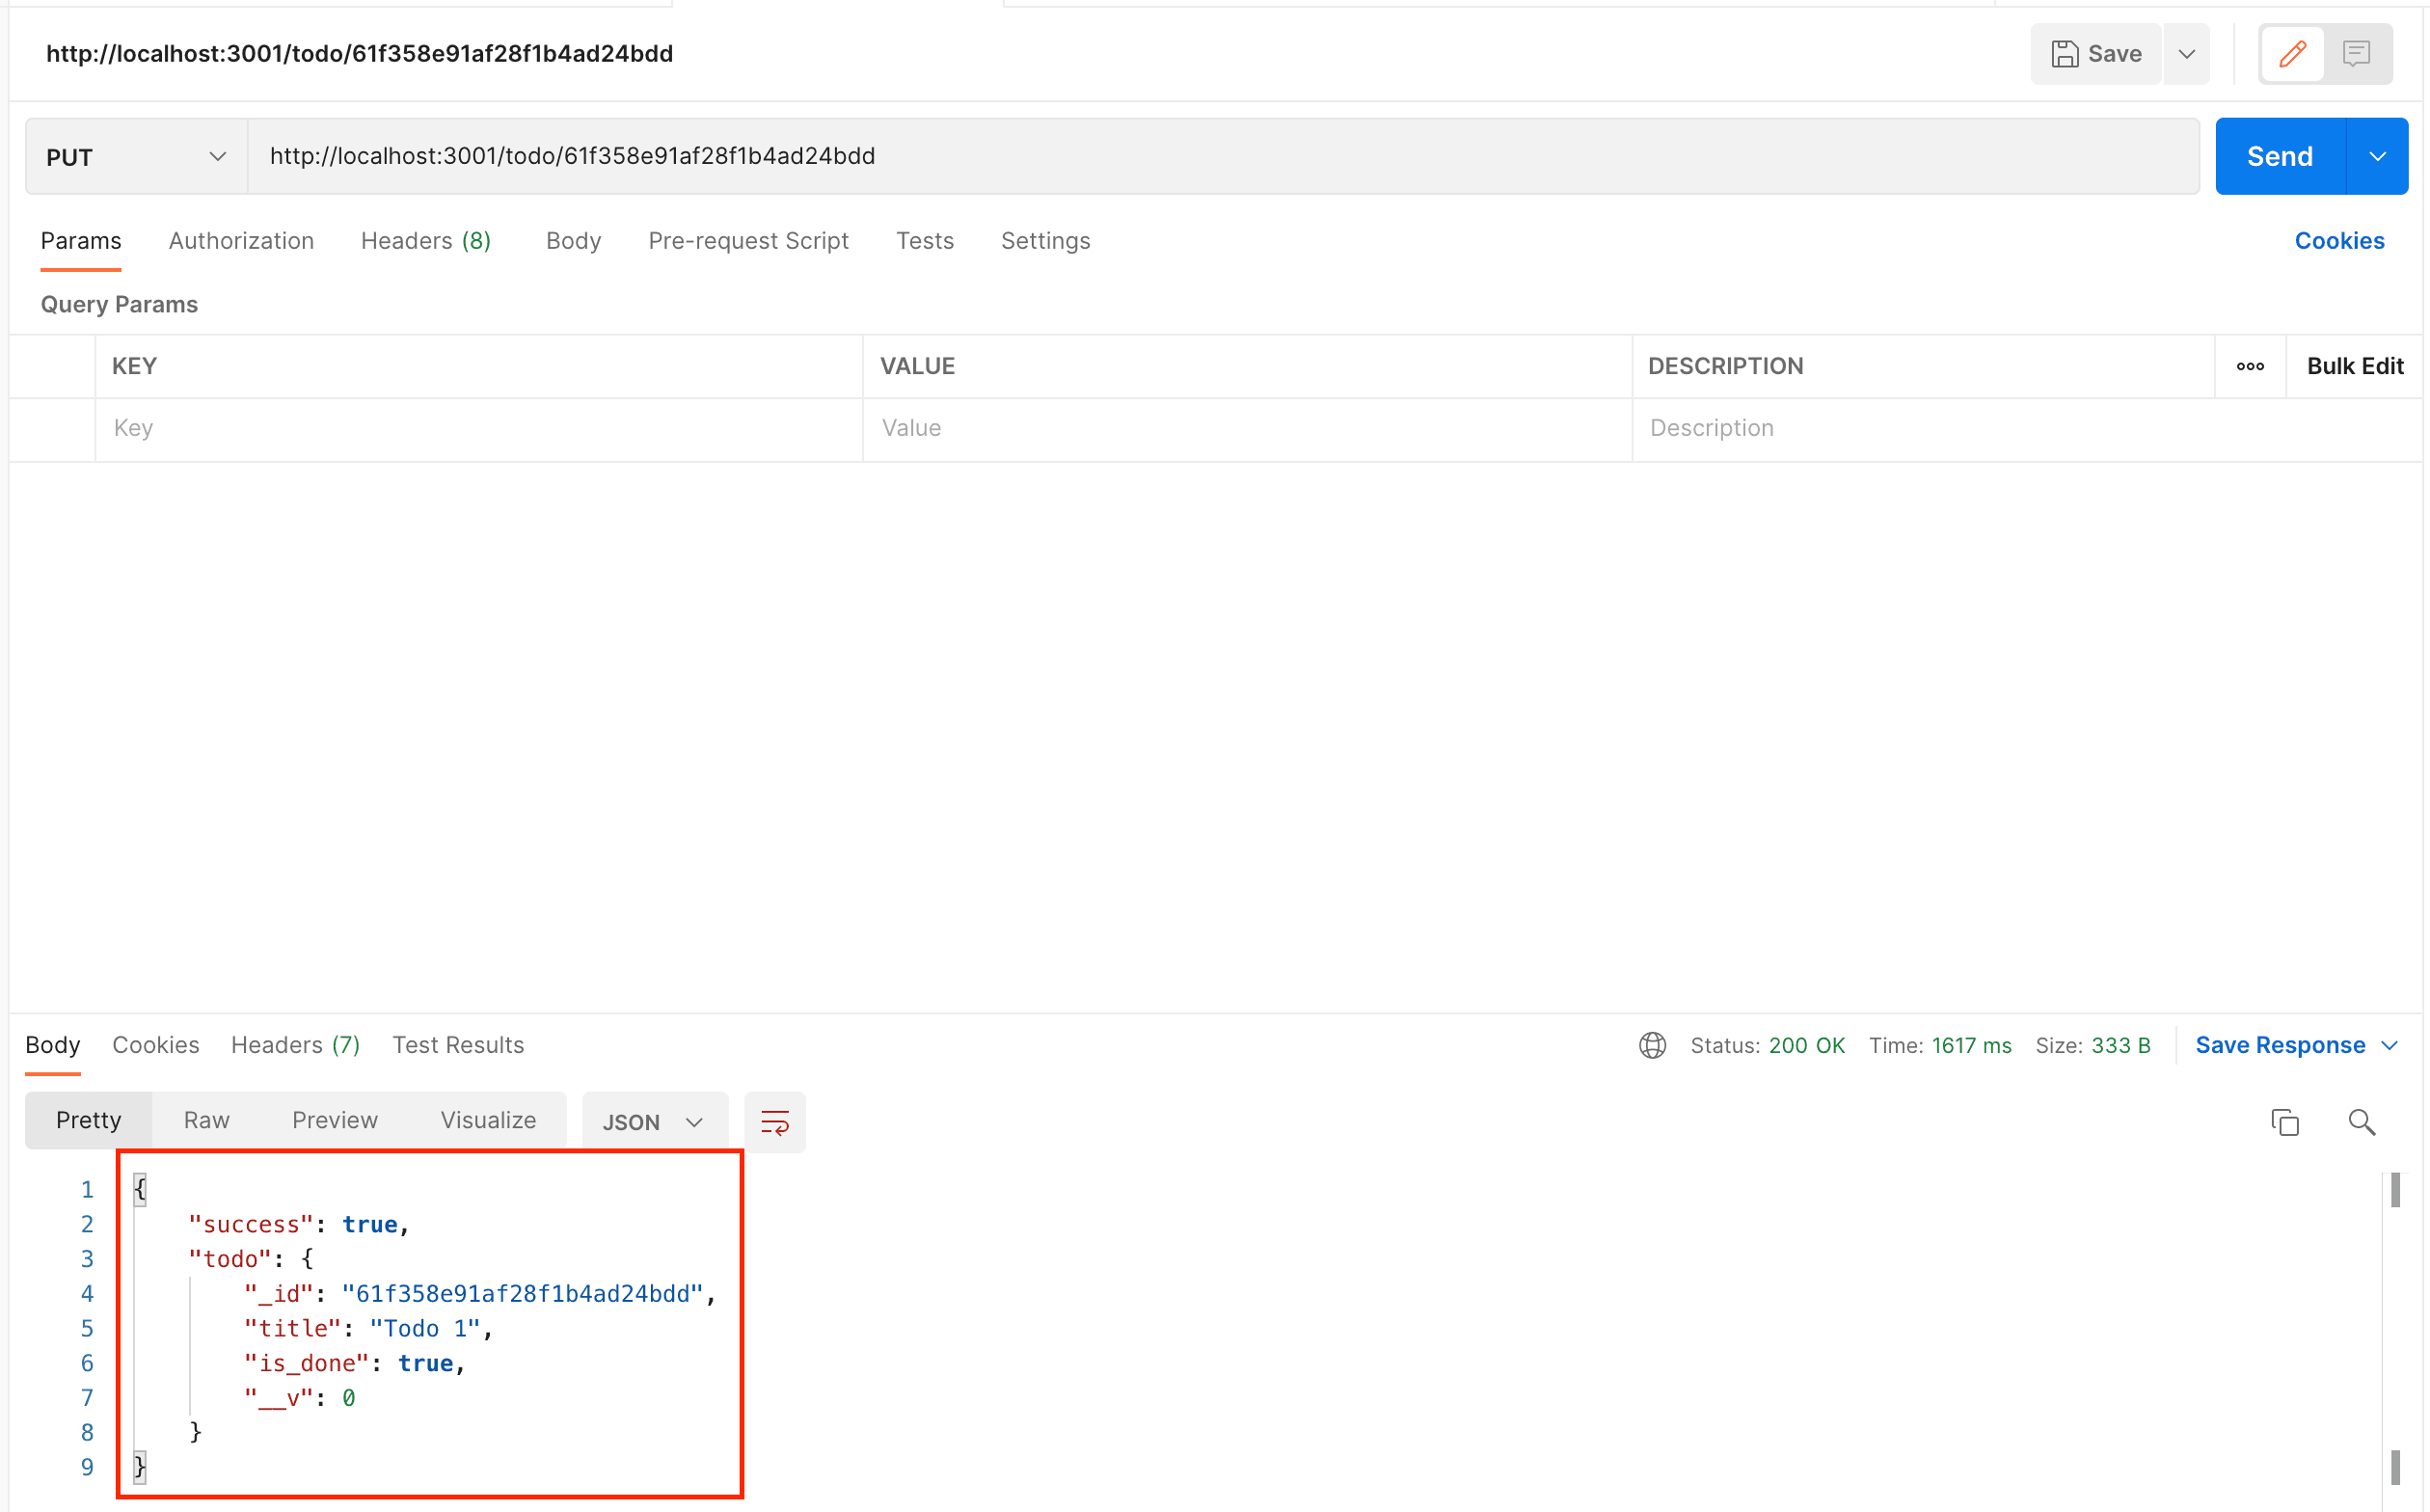Click Bulk Edit for query params
Viewport: 2430px width, 1512px height.
point(2355,366)
